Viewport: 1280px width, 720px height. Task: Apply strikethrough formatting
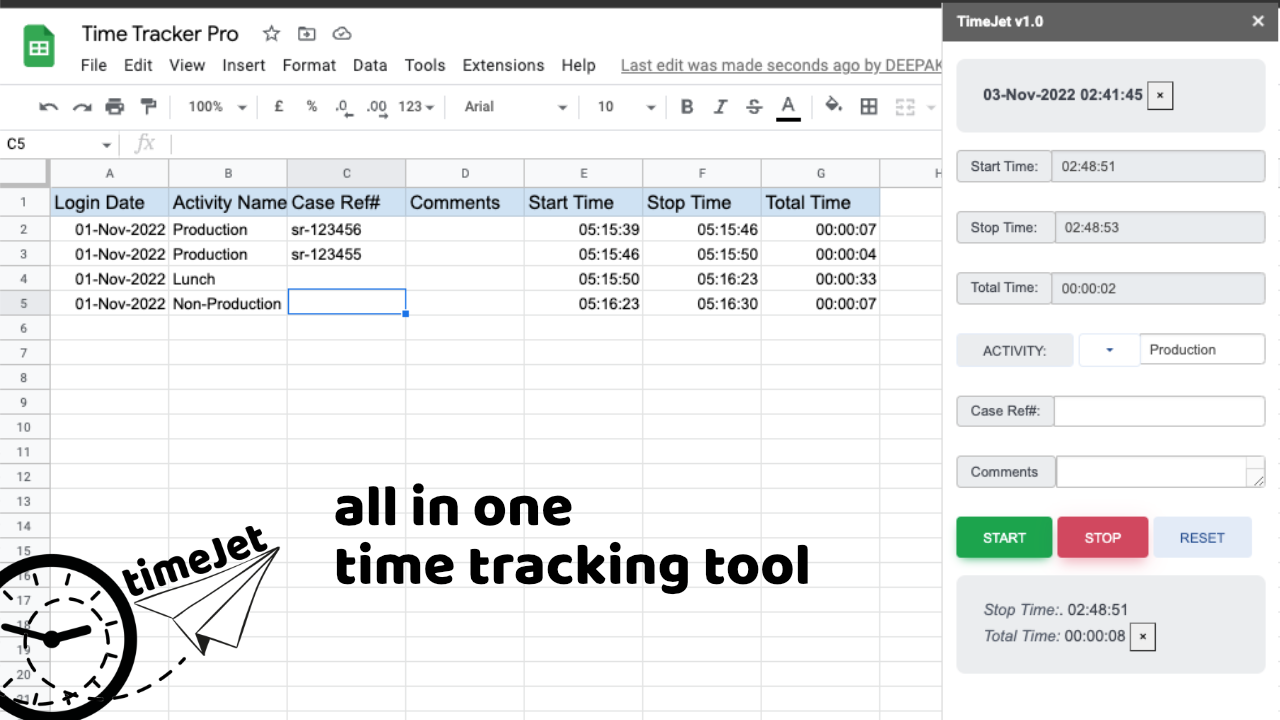pyautogui.click(x=754, y=107)
